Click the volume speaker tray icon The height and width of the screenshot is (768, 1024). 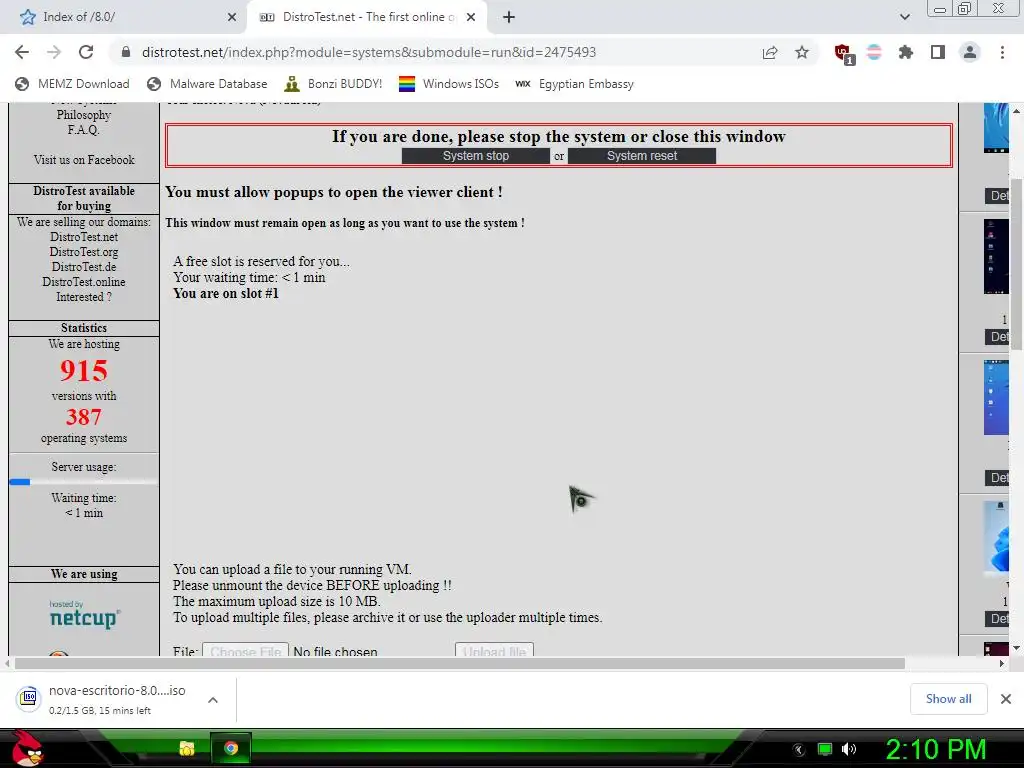(x=849, y=749)
